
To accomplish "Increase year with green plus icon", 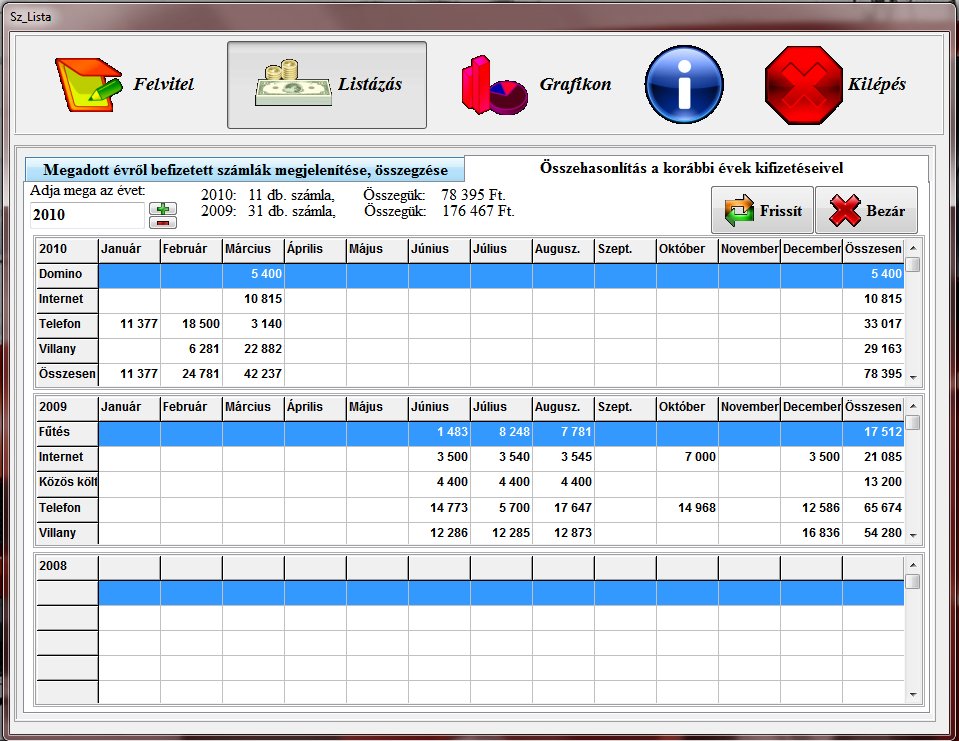I will [x=162, y=208].
